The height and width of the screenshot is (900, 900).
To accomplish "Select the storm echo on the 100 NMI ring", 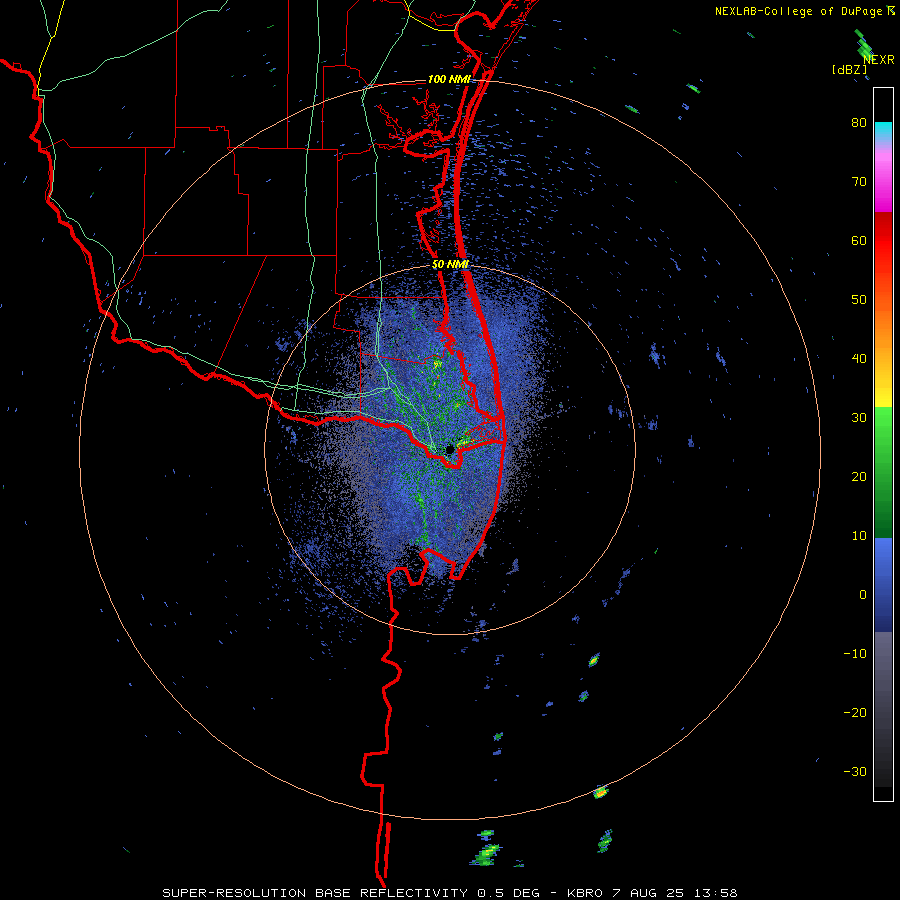I will pyautogui.click(x=600, y=793).
